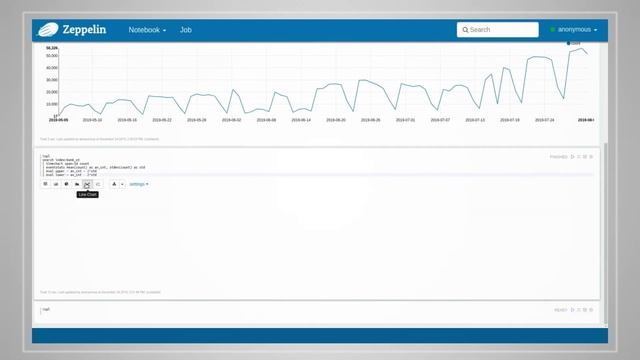Open the Notebook dropdown menu
This screenshot has height=360, width=640.
[x=147, y=30]
